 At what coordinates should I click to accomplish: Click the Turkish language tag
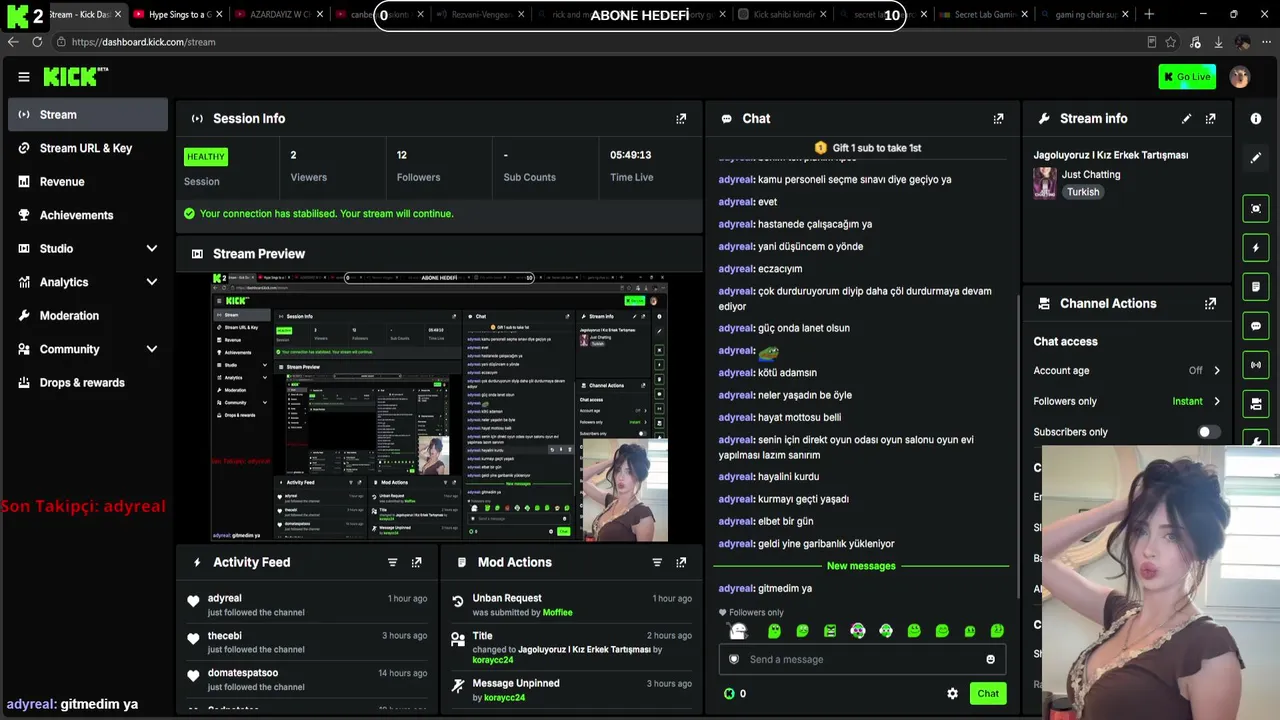[x=1083, y=192]
